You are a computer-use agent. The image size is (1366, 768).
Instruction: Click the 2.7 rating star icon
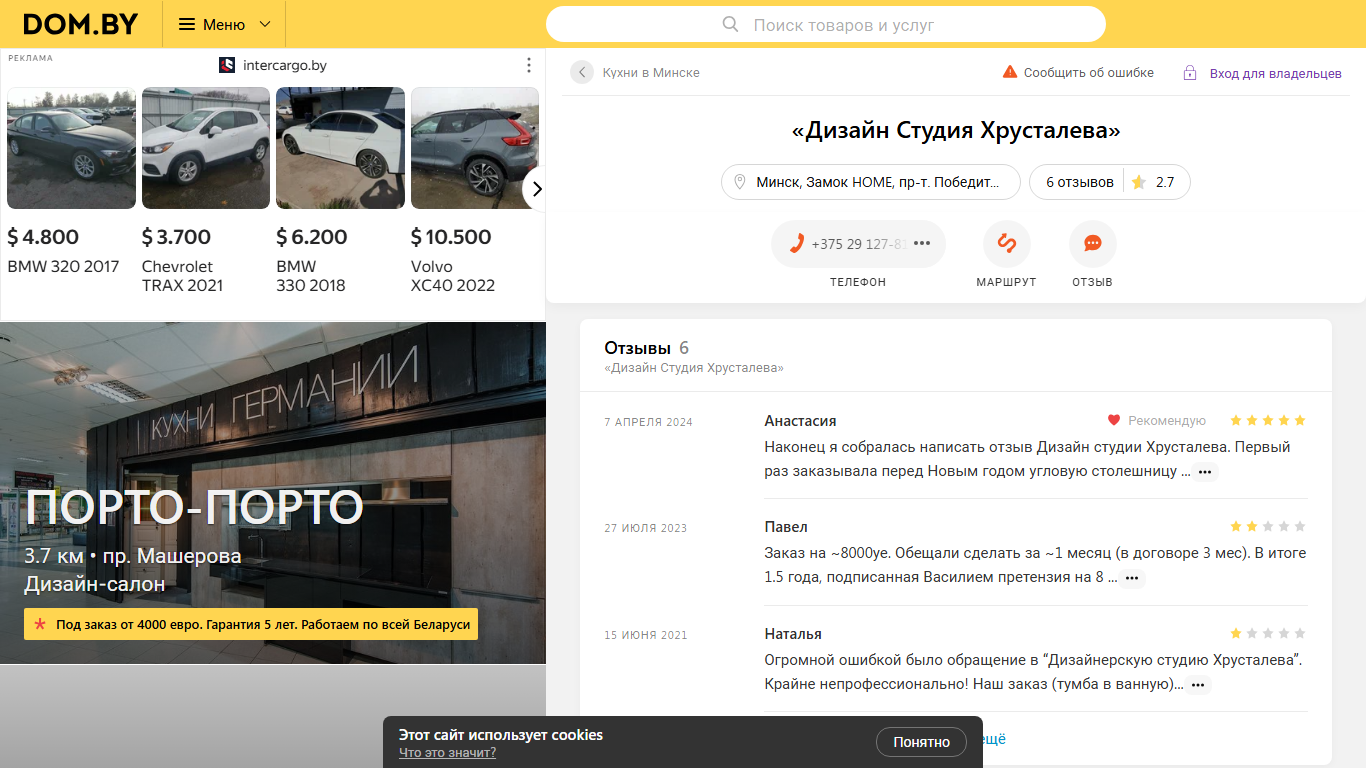click(1138, 182)
